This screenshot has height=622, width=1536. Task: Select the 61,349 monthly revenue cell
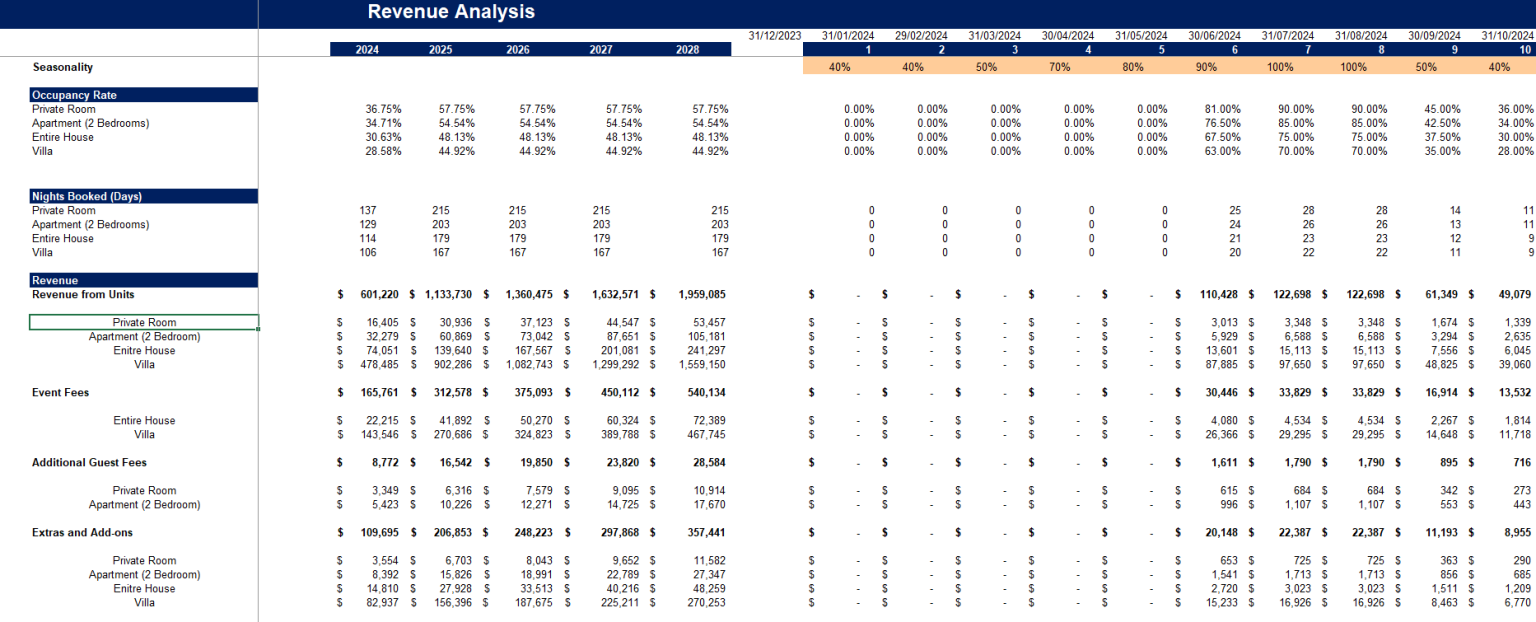(1443, 295)
